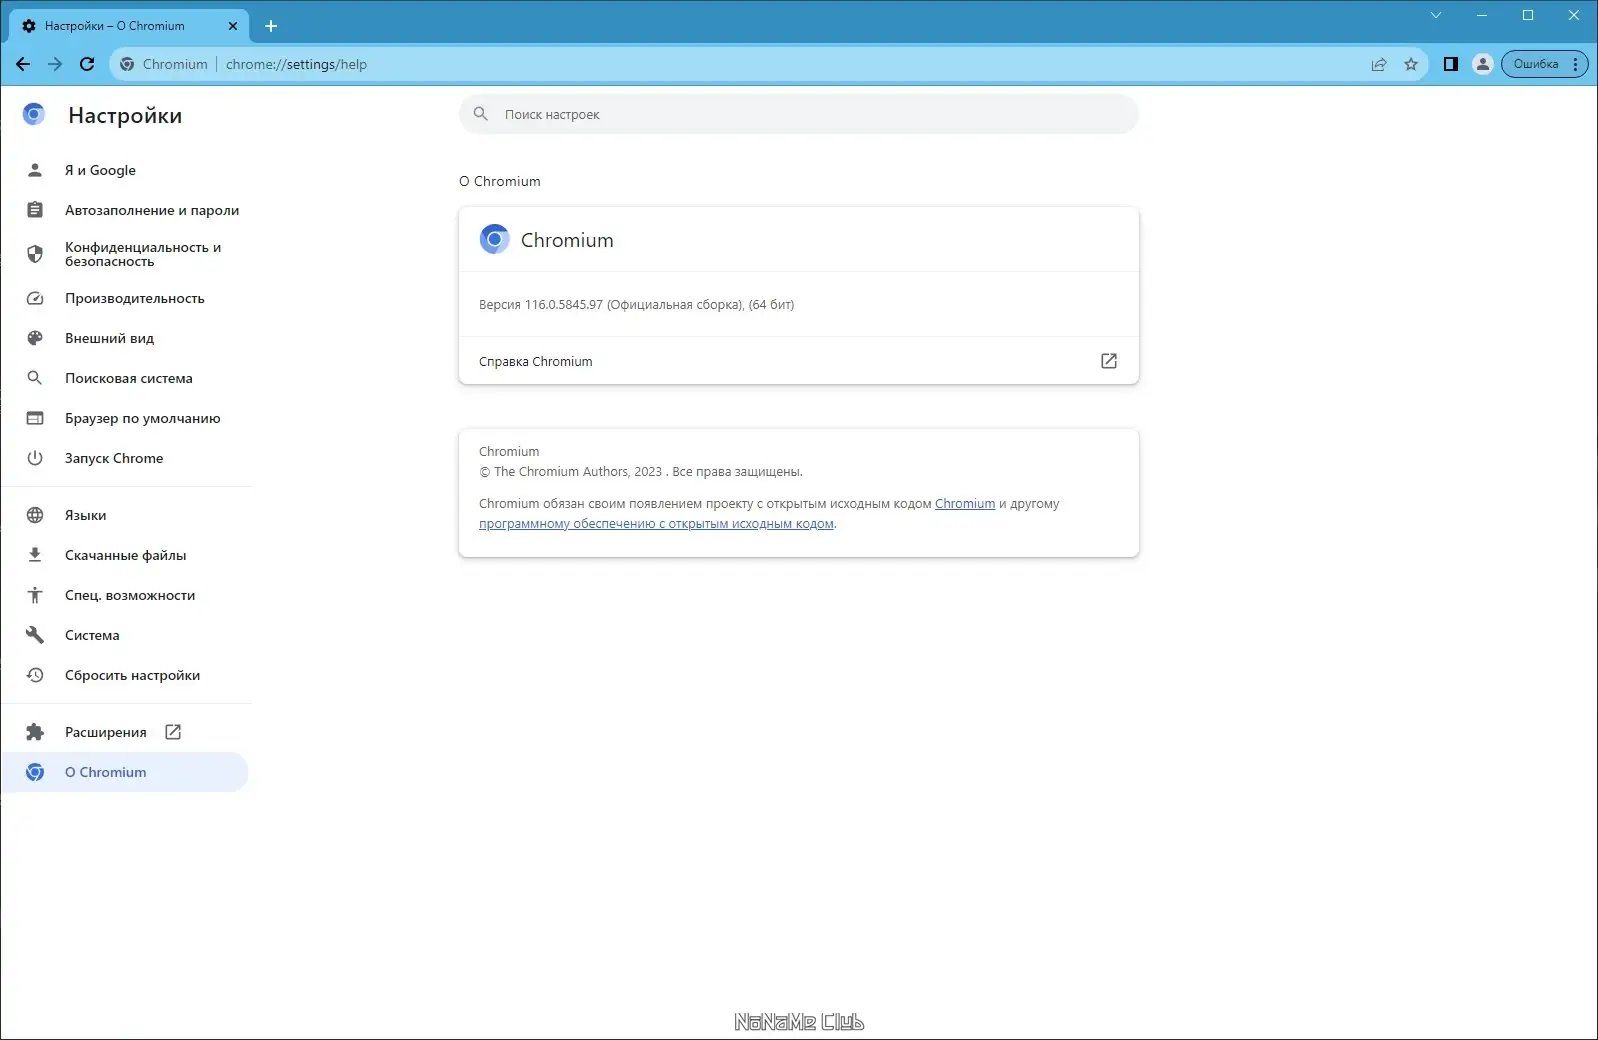Open Сбросить настройки section
The image size is (1598, 1040).
[x=126, y=675]
